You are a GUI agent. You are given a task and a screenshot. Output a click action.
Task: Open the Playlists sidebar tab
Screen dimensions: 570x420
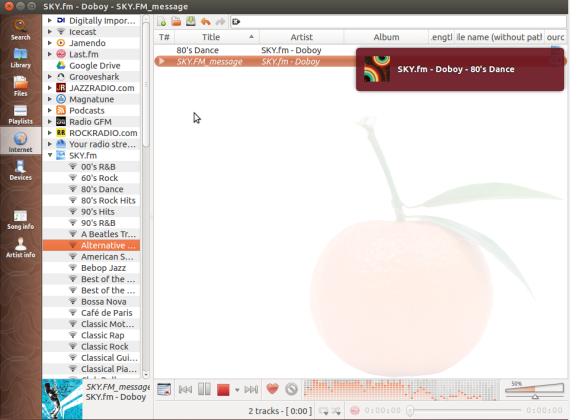coord(20,114)
